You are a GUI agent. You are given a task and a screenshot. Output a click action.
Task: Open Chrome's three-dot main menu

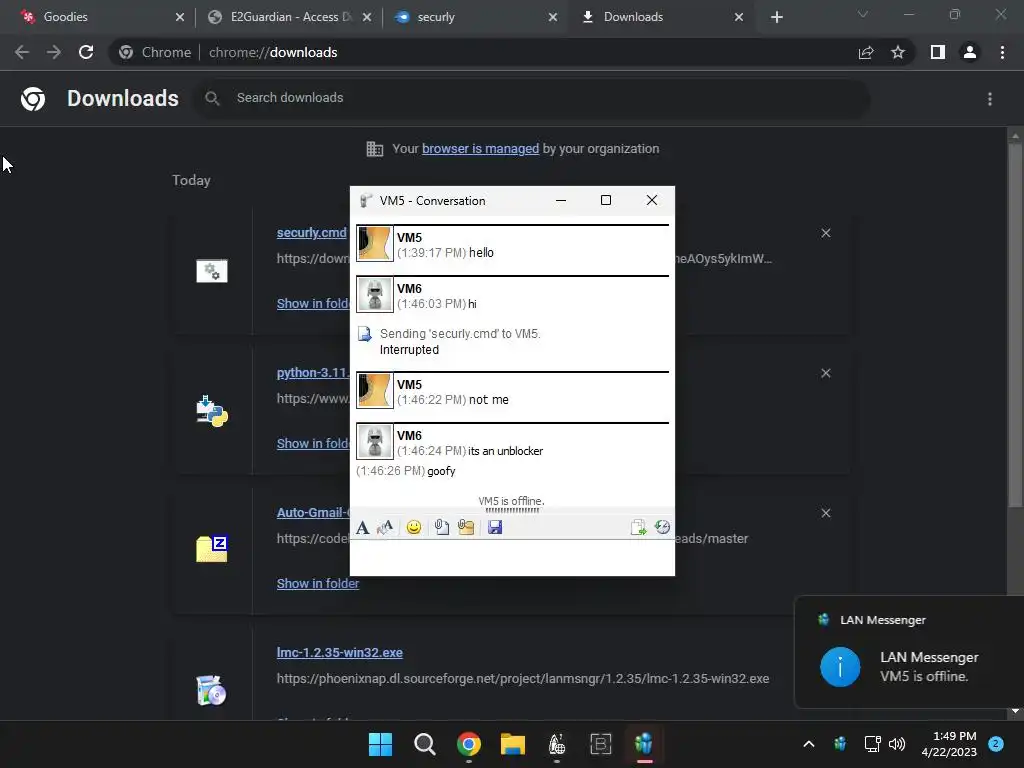[1002, 52]
